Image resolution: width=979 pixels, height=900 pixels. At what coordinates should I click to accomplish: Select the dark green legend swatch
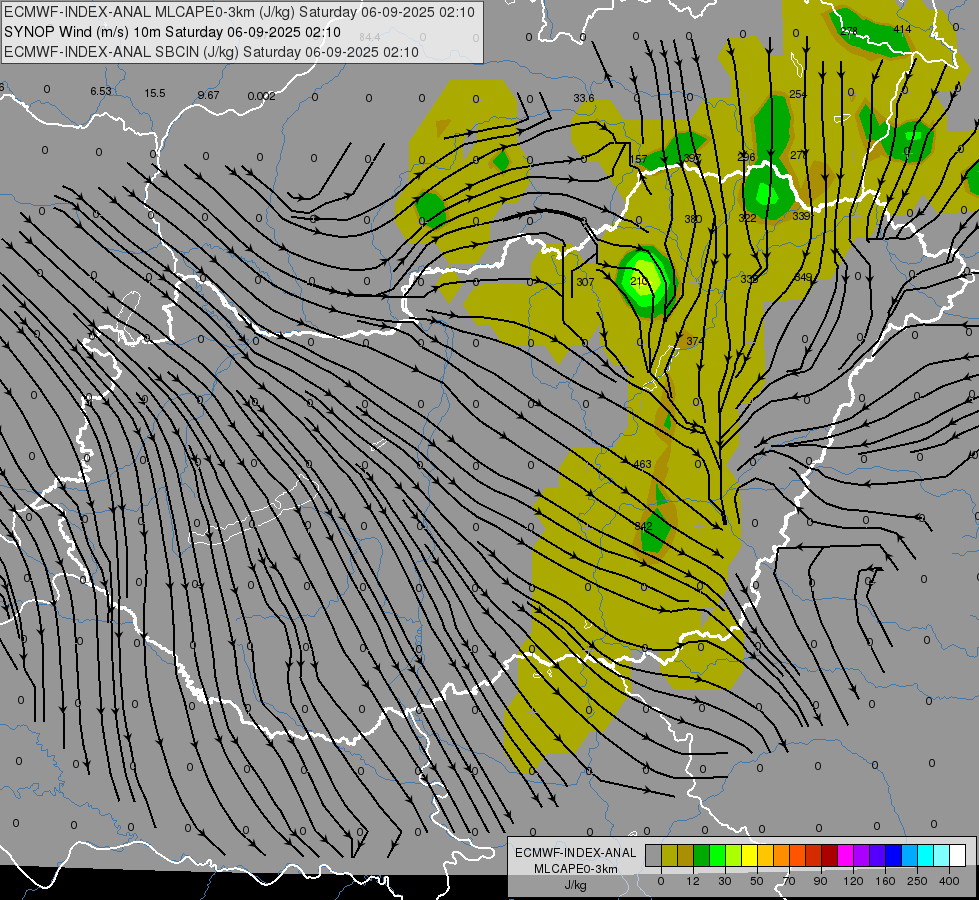click(x=702, y=855)
